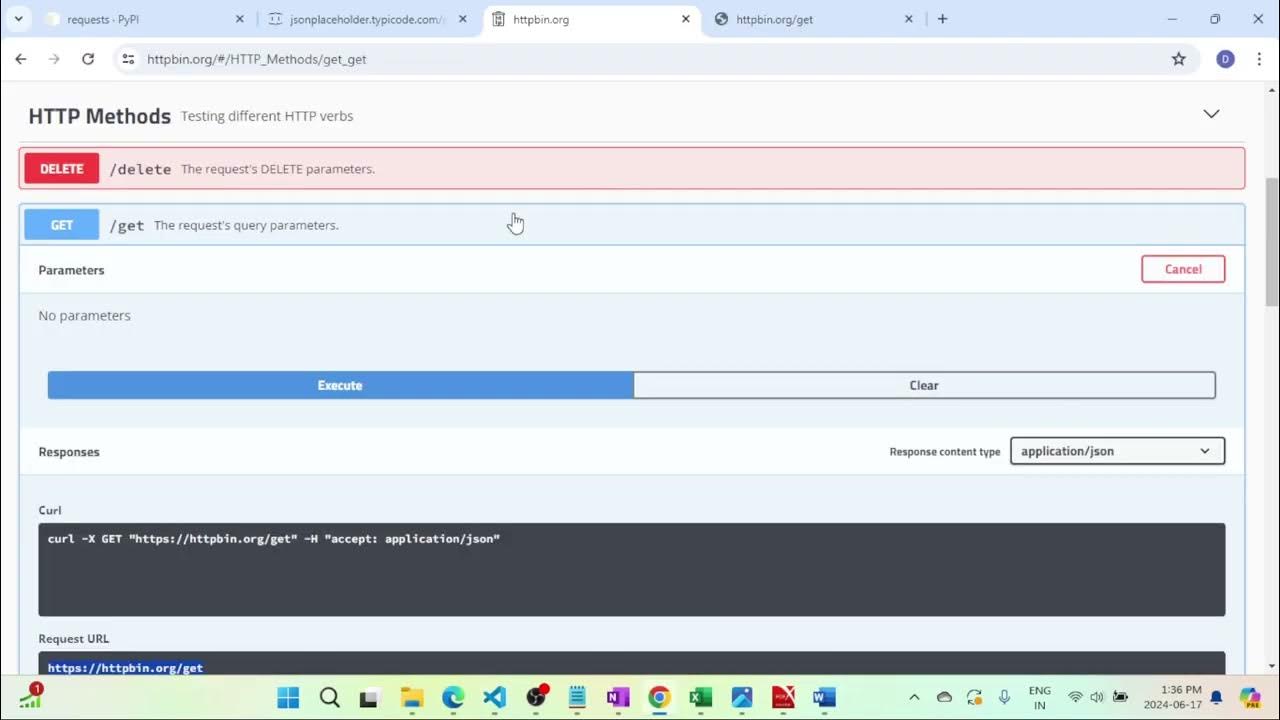1280x720 pixels.
Task: Switch to the requests - PyPI tab
Action: click(144, 19)
